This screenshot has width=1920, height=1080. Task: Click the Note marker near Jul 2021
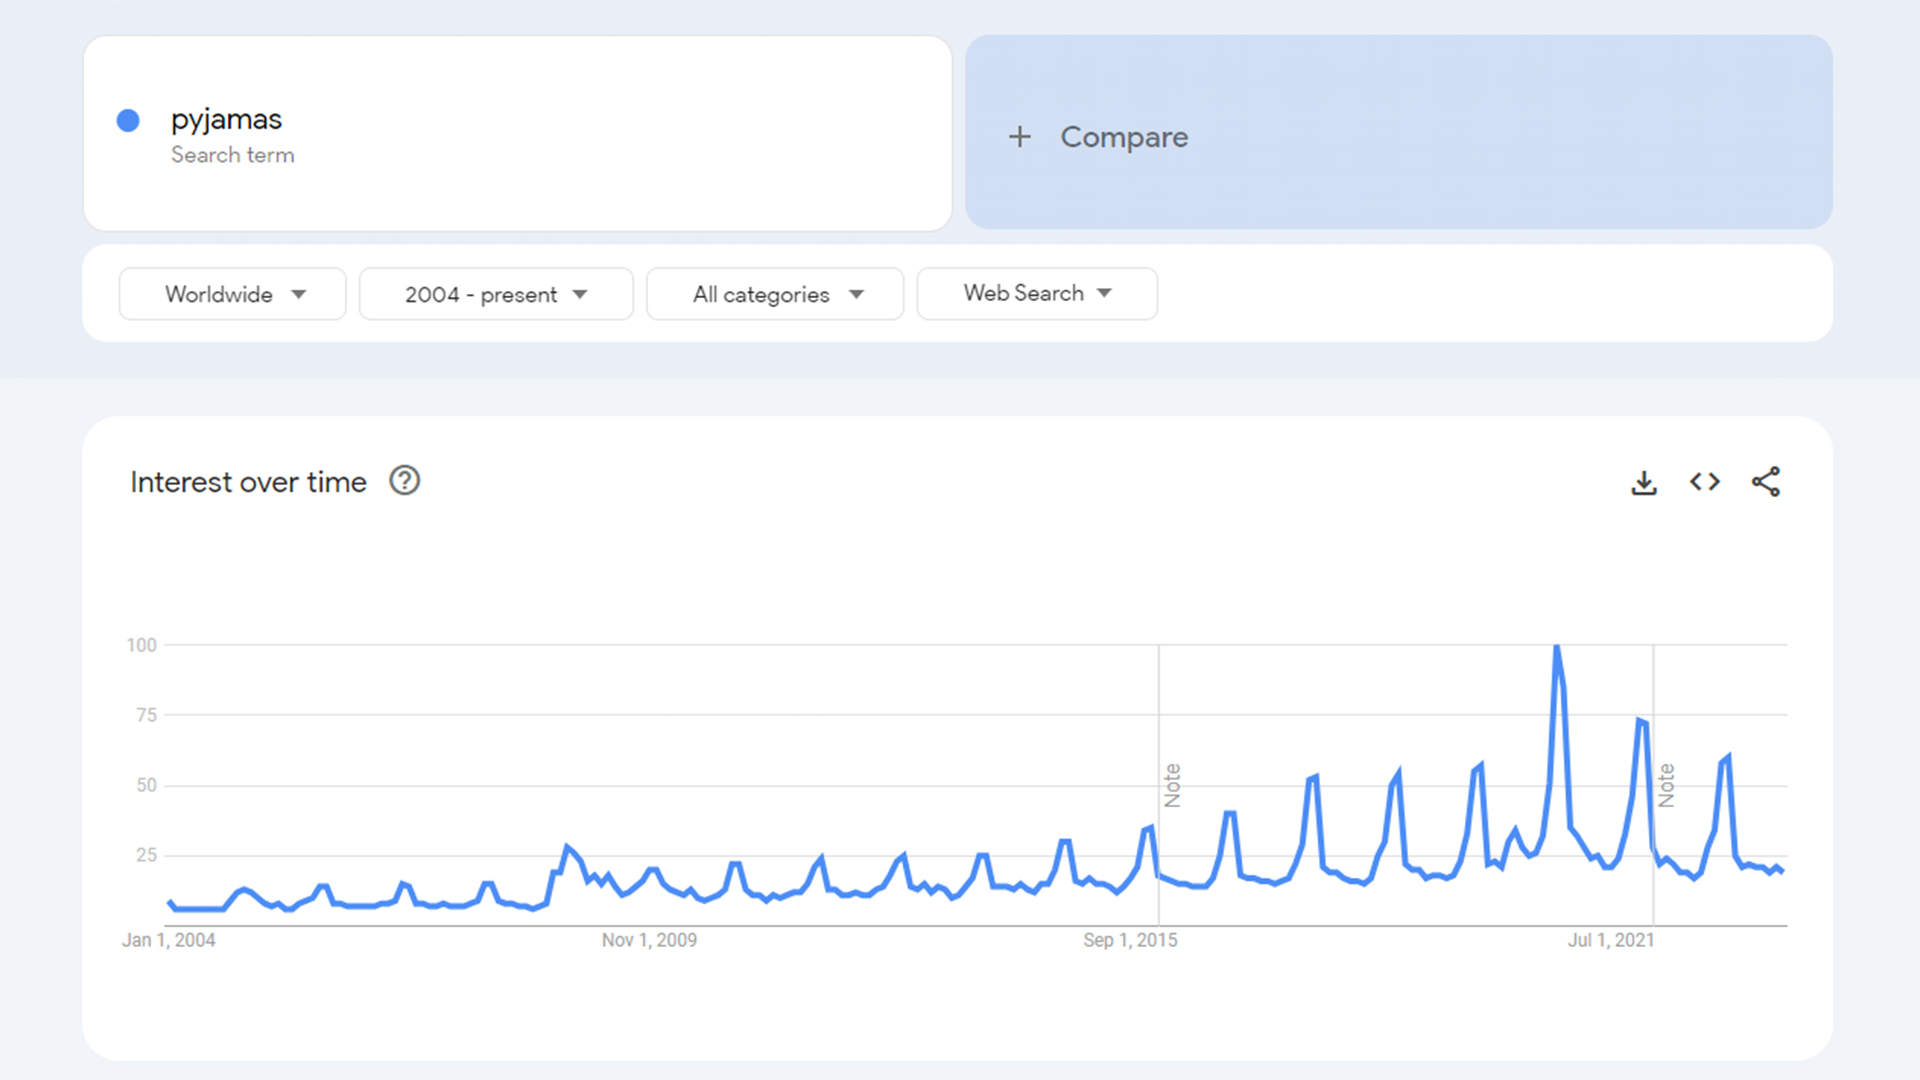pos(1667,785)
